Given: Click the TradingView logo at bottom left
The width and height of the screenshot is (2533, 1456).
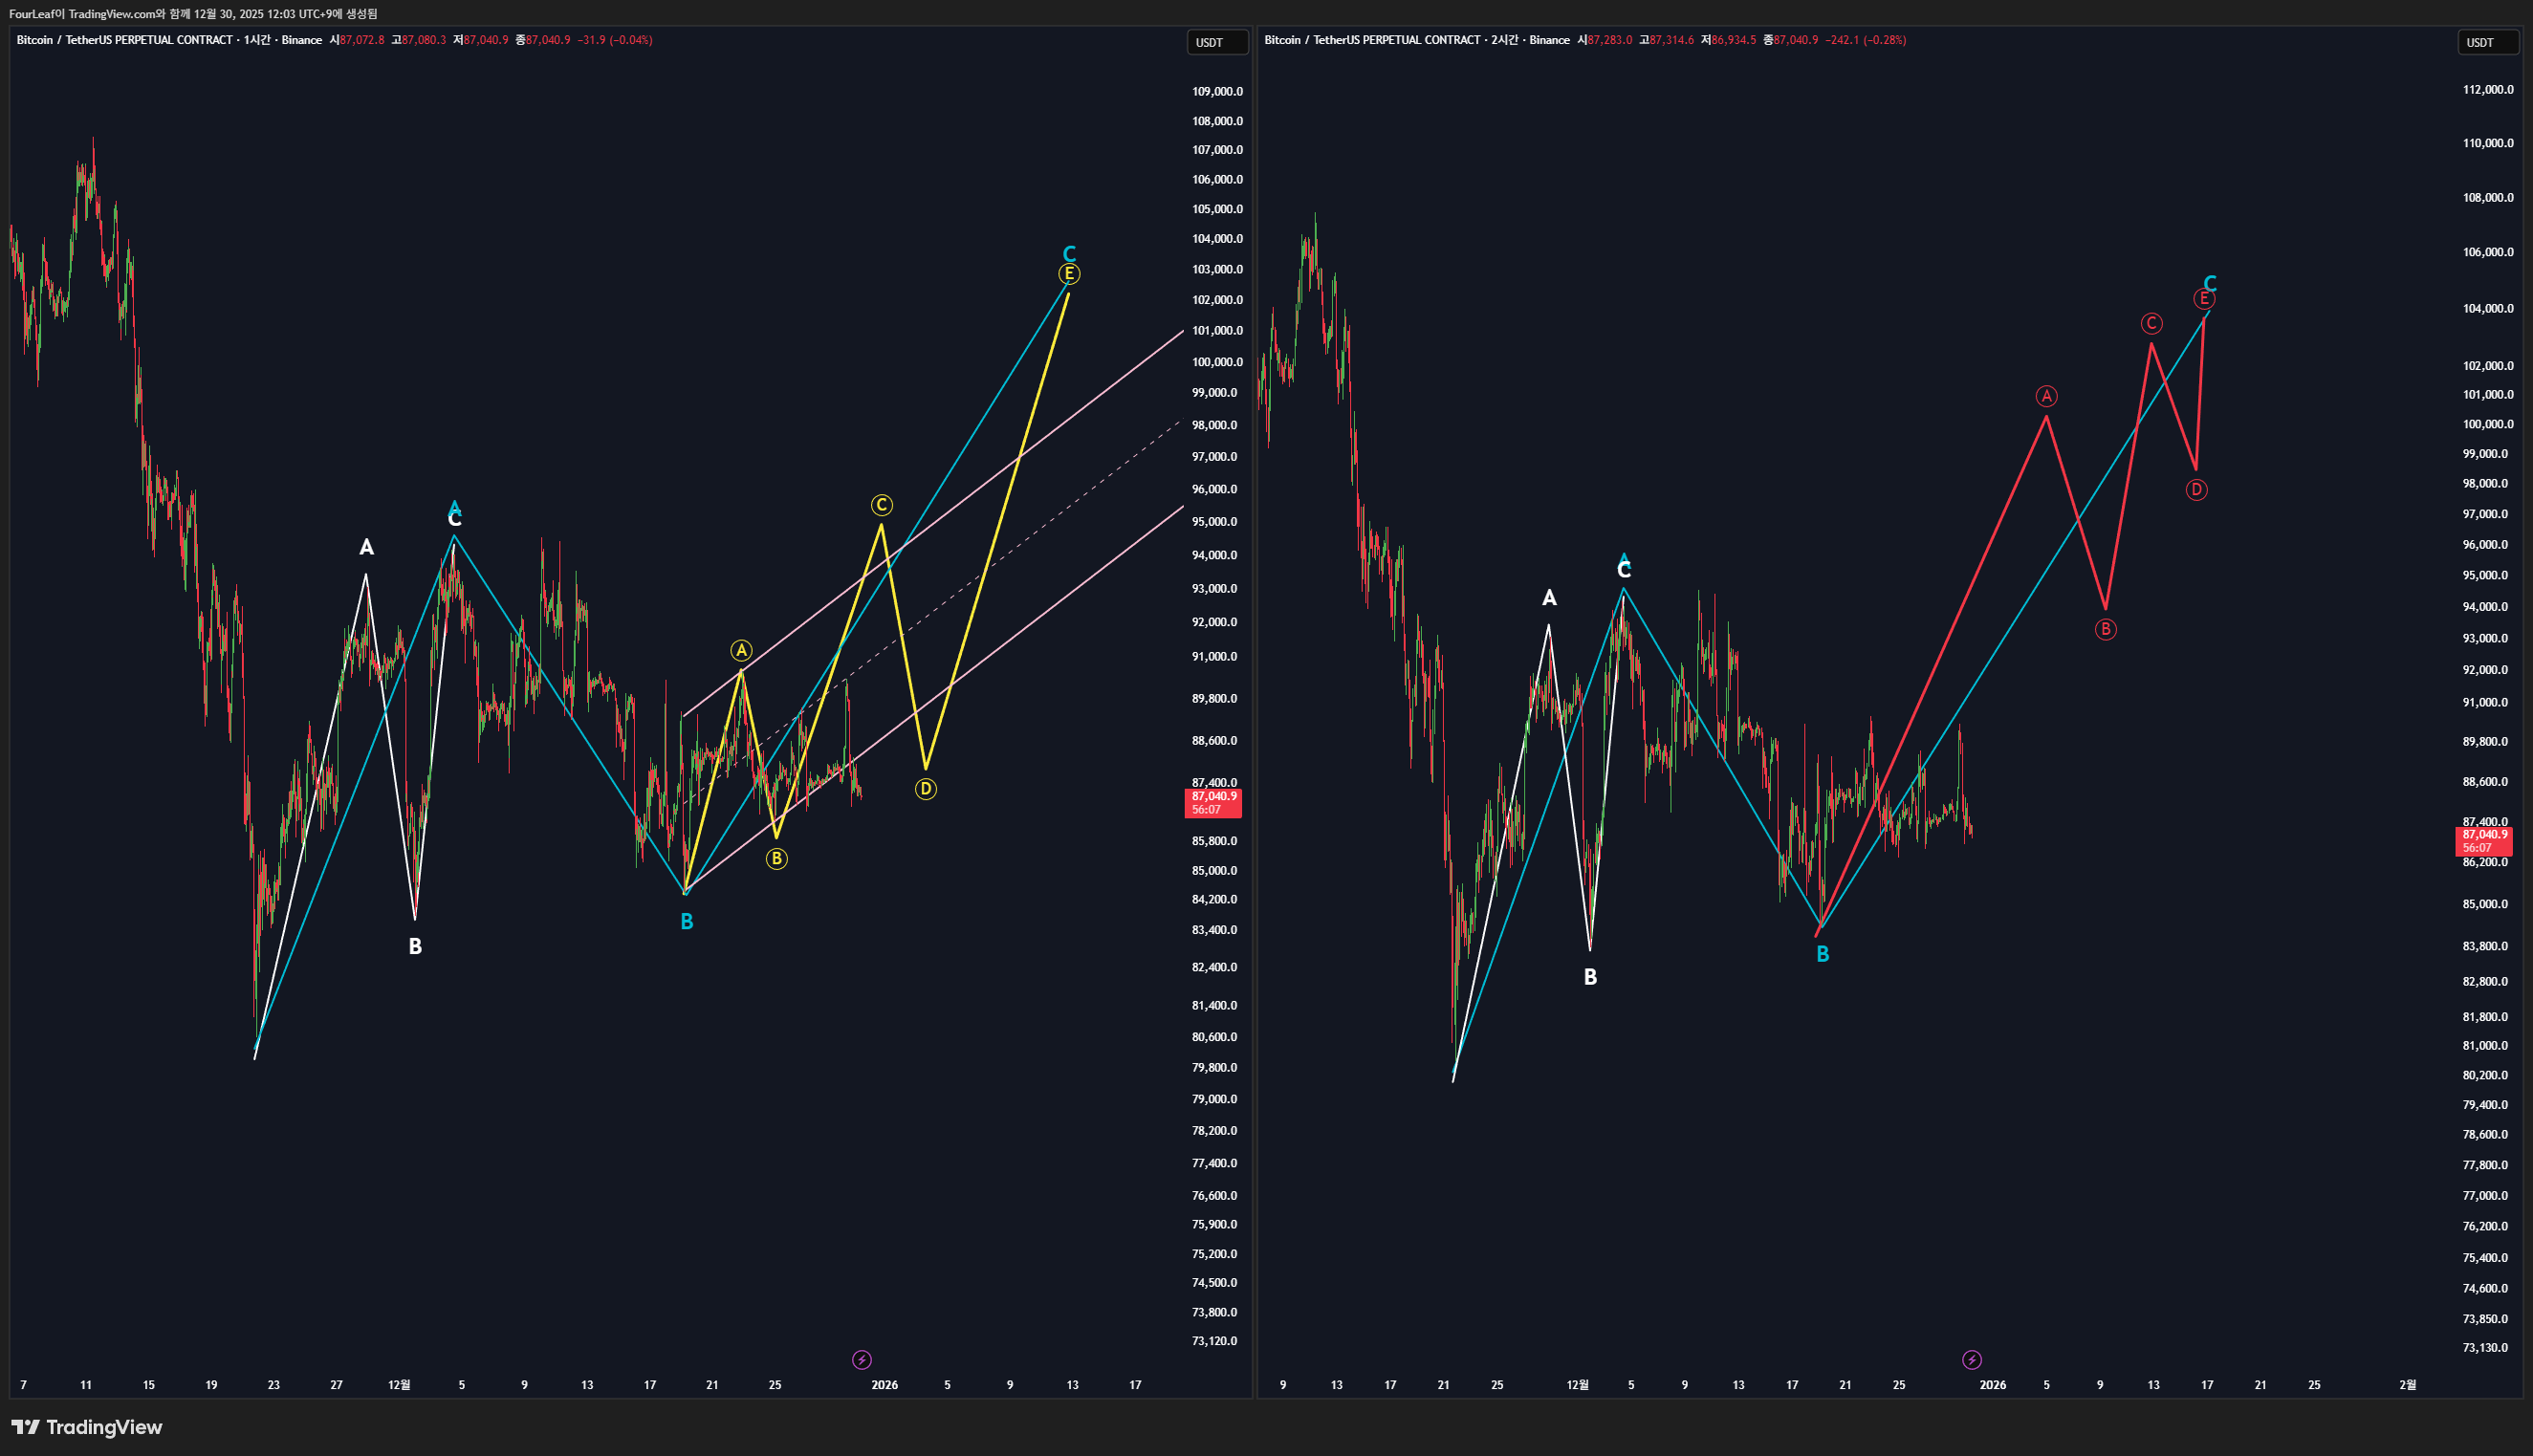Looking at the screenshot, I should tap(86, 1427).
